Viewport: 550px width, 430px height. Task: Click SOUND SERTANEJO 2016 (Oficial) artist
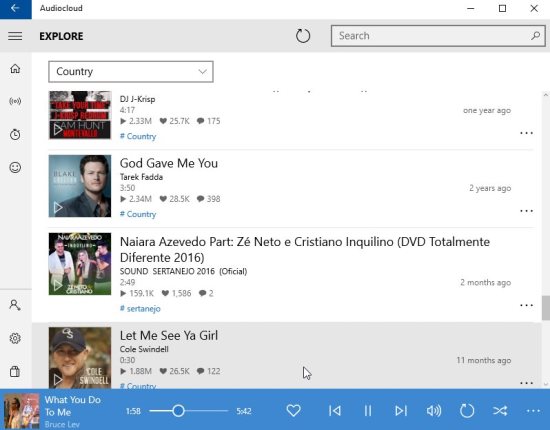pyautogui.click(x=183, y=271)
